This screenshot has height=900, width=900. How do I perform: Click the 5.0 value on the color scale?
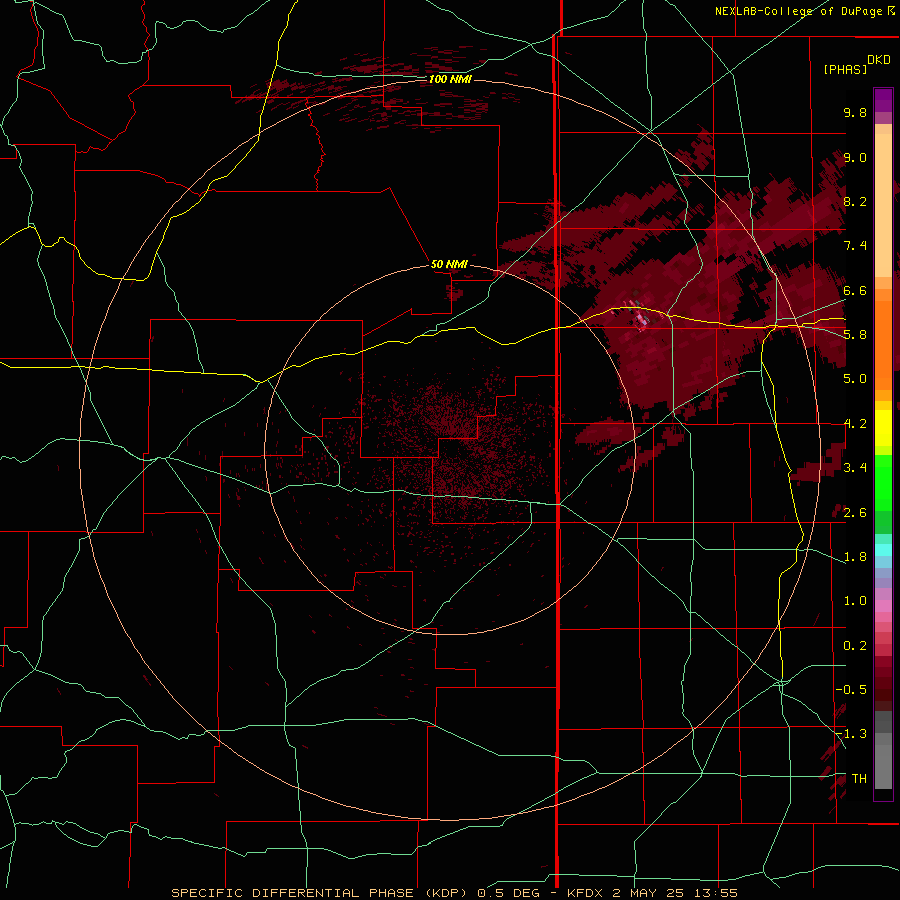(x=855, y=379)
